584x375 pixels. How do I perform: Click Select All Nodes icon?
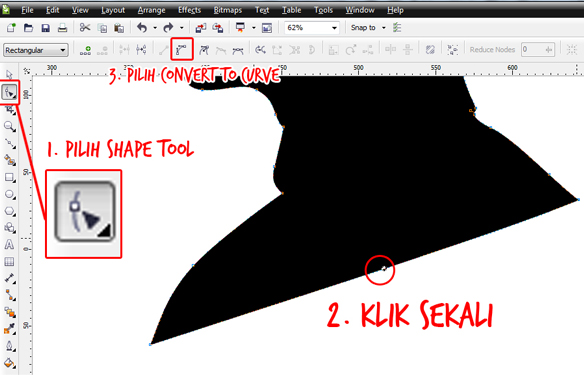(453, 50)
